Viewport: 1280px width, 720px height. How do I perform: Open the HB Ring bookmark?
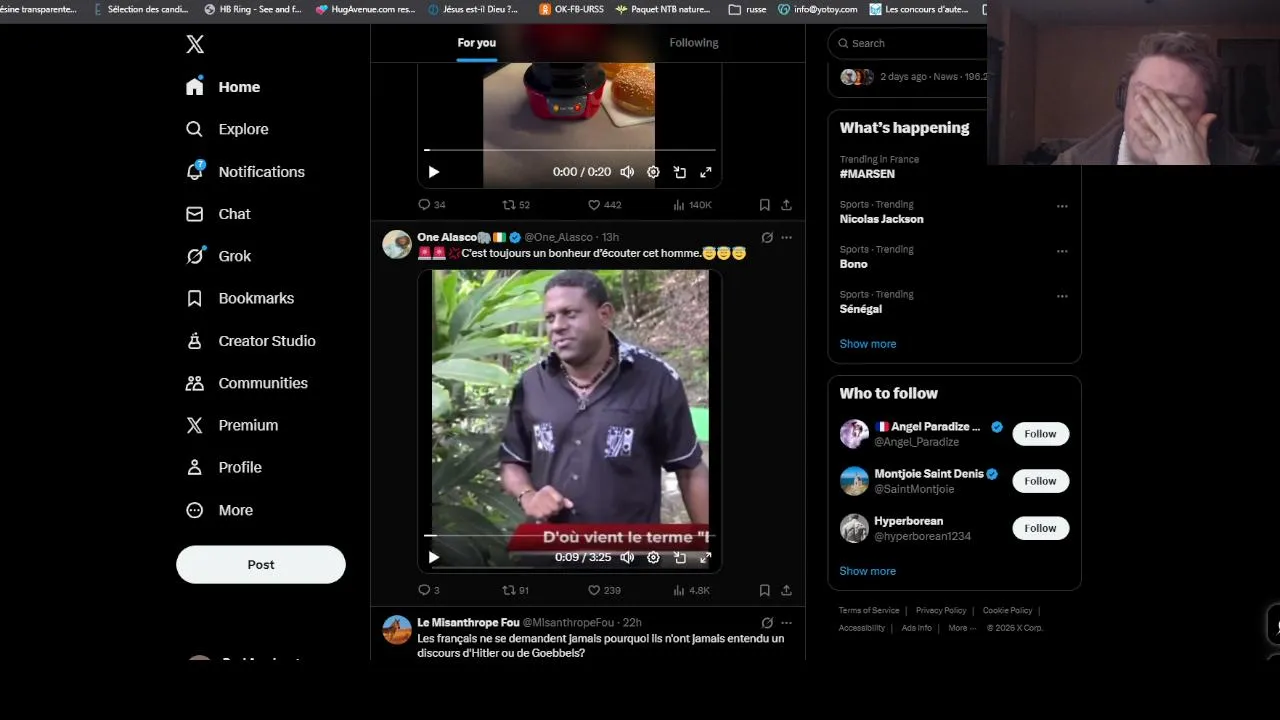point(253,9)
